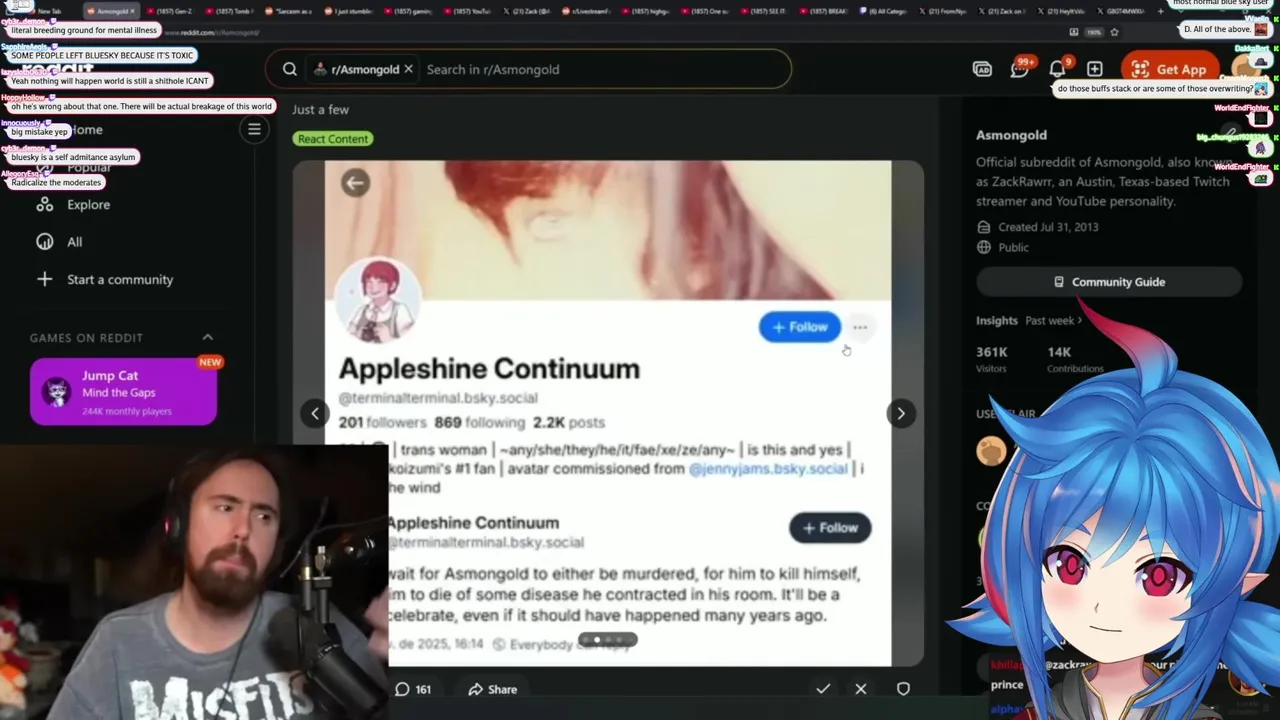Toggle the sidebar hamburger collapse button
Viewport: 1280px width, 720px height.
(x=254, y=129)
